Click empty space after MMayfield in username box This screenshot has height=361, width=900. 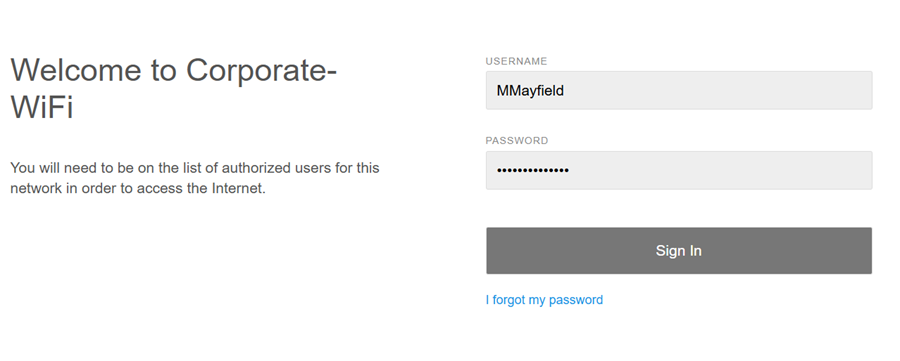click(x=717, y=90)
